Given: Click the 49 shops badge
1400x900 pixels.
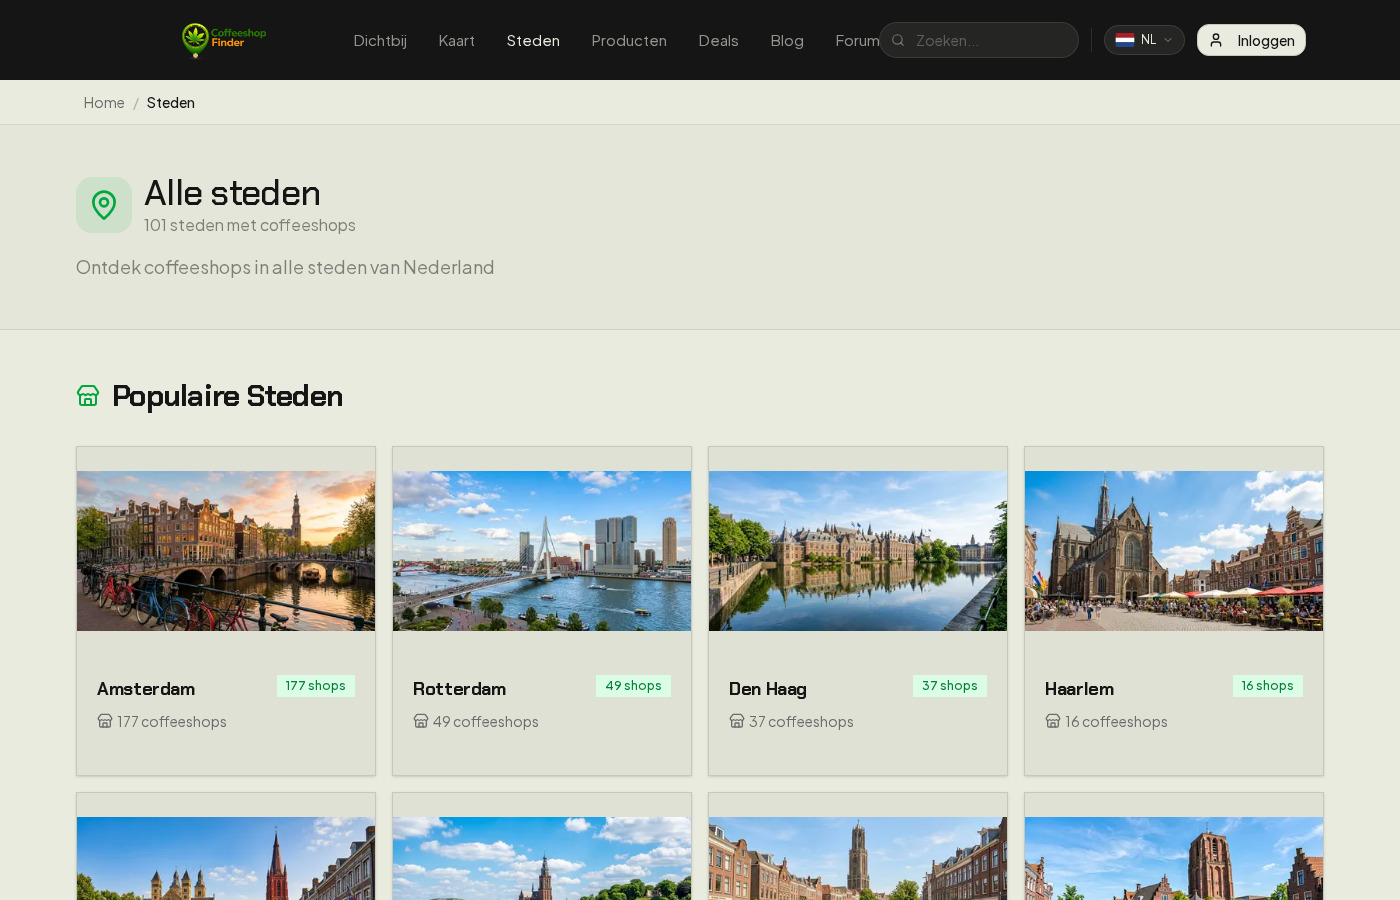Looking at the screenshot, I should pyautogui.click(x=633, y=686).
